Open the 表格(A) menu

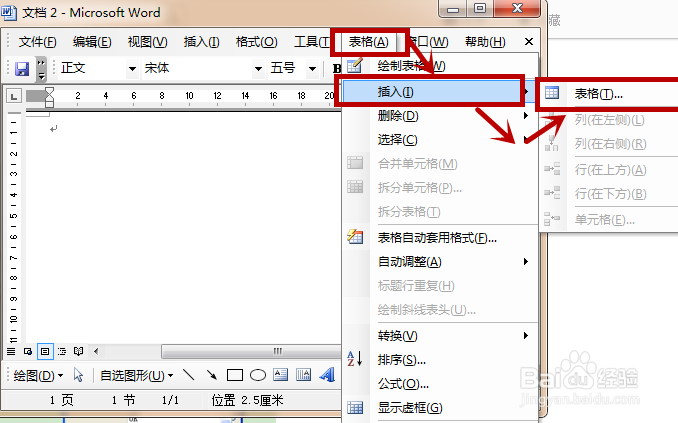(x=369, y=42)
